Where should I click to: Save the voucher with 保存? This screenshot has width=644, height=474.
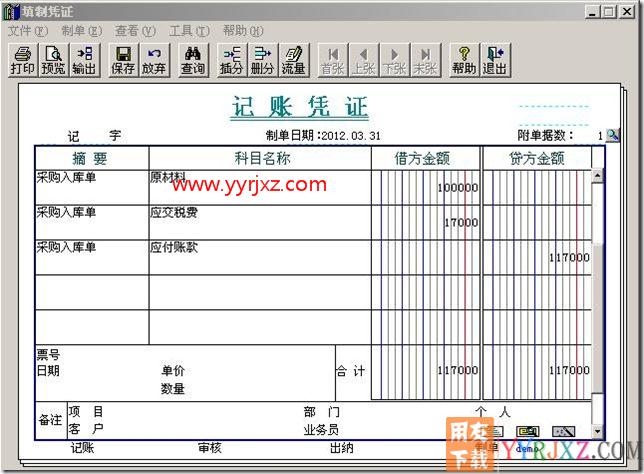click(x=123, y=60)
